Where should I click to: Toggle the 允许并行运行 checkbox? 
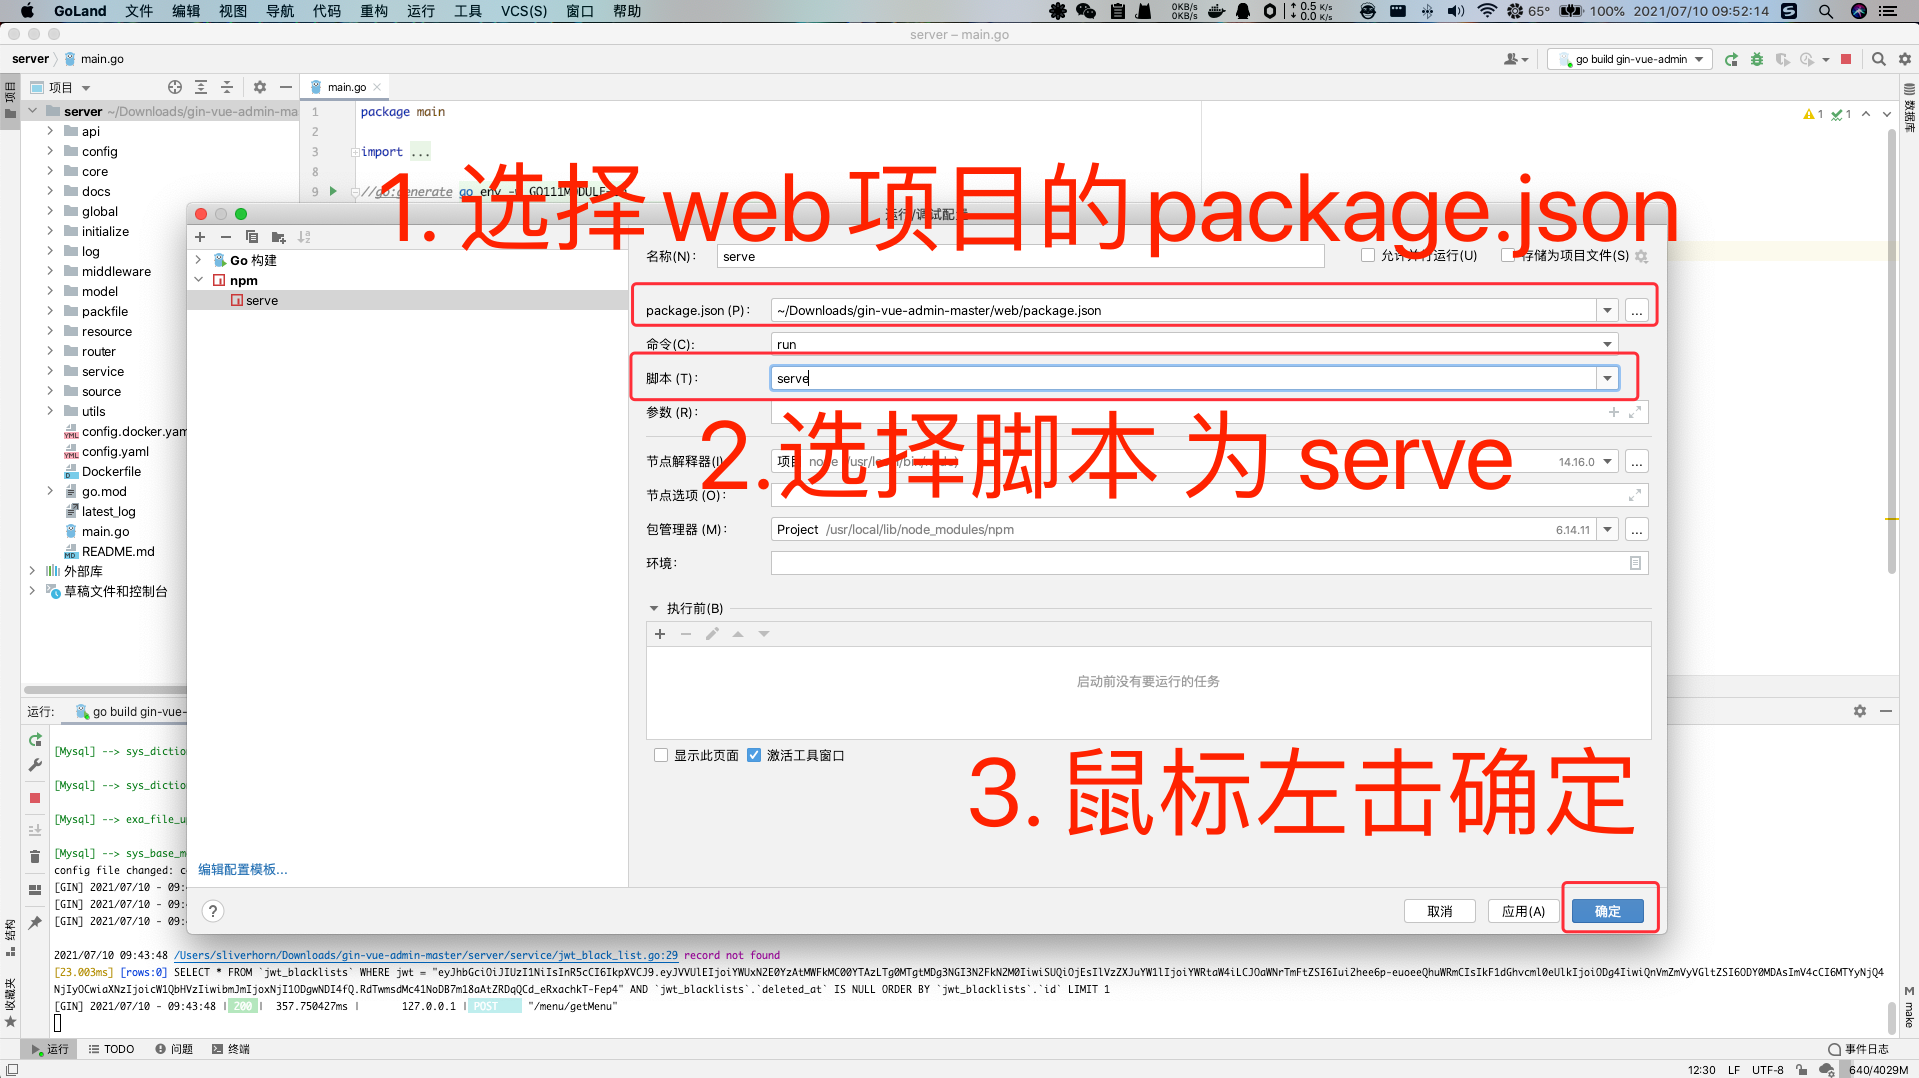click(1368, 256)
